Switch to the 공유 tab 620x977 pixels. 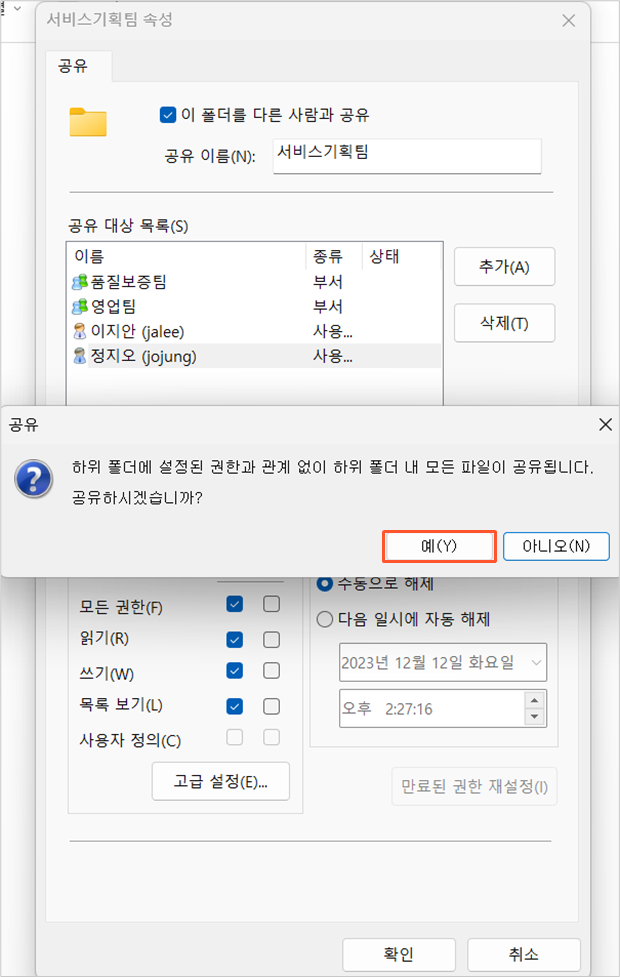click(x=73, y=66)
